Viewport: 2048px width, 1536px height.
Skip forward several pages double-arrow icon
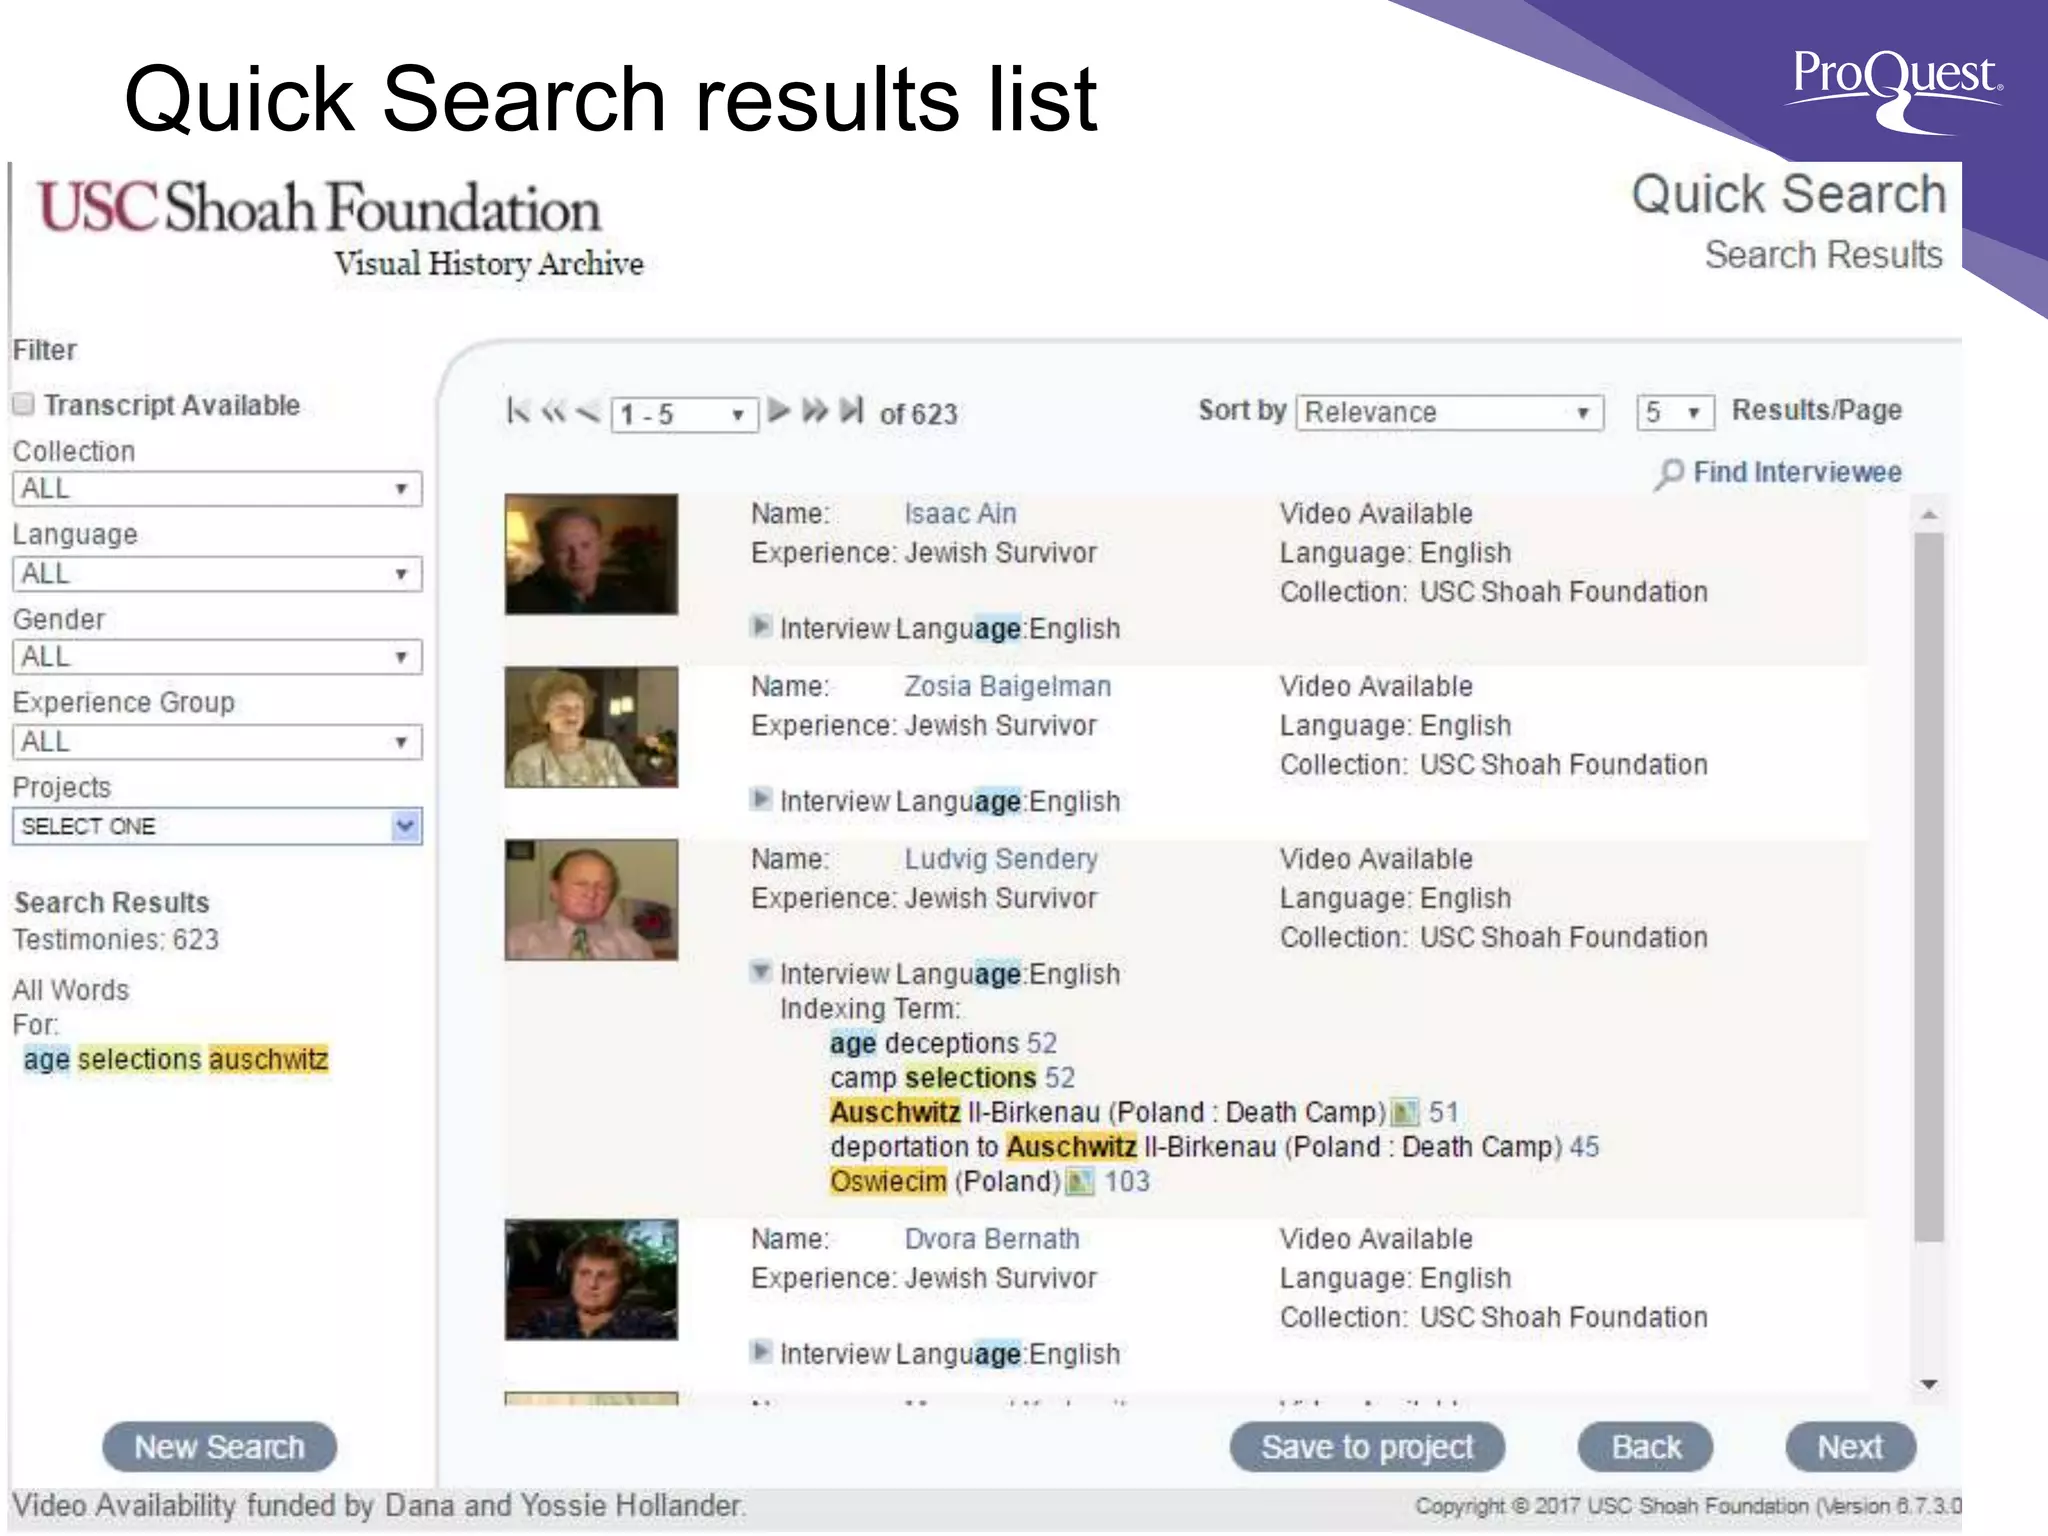815,411
